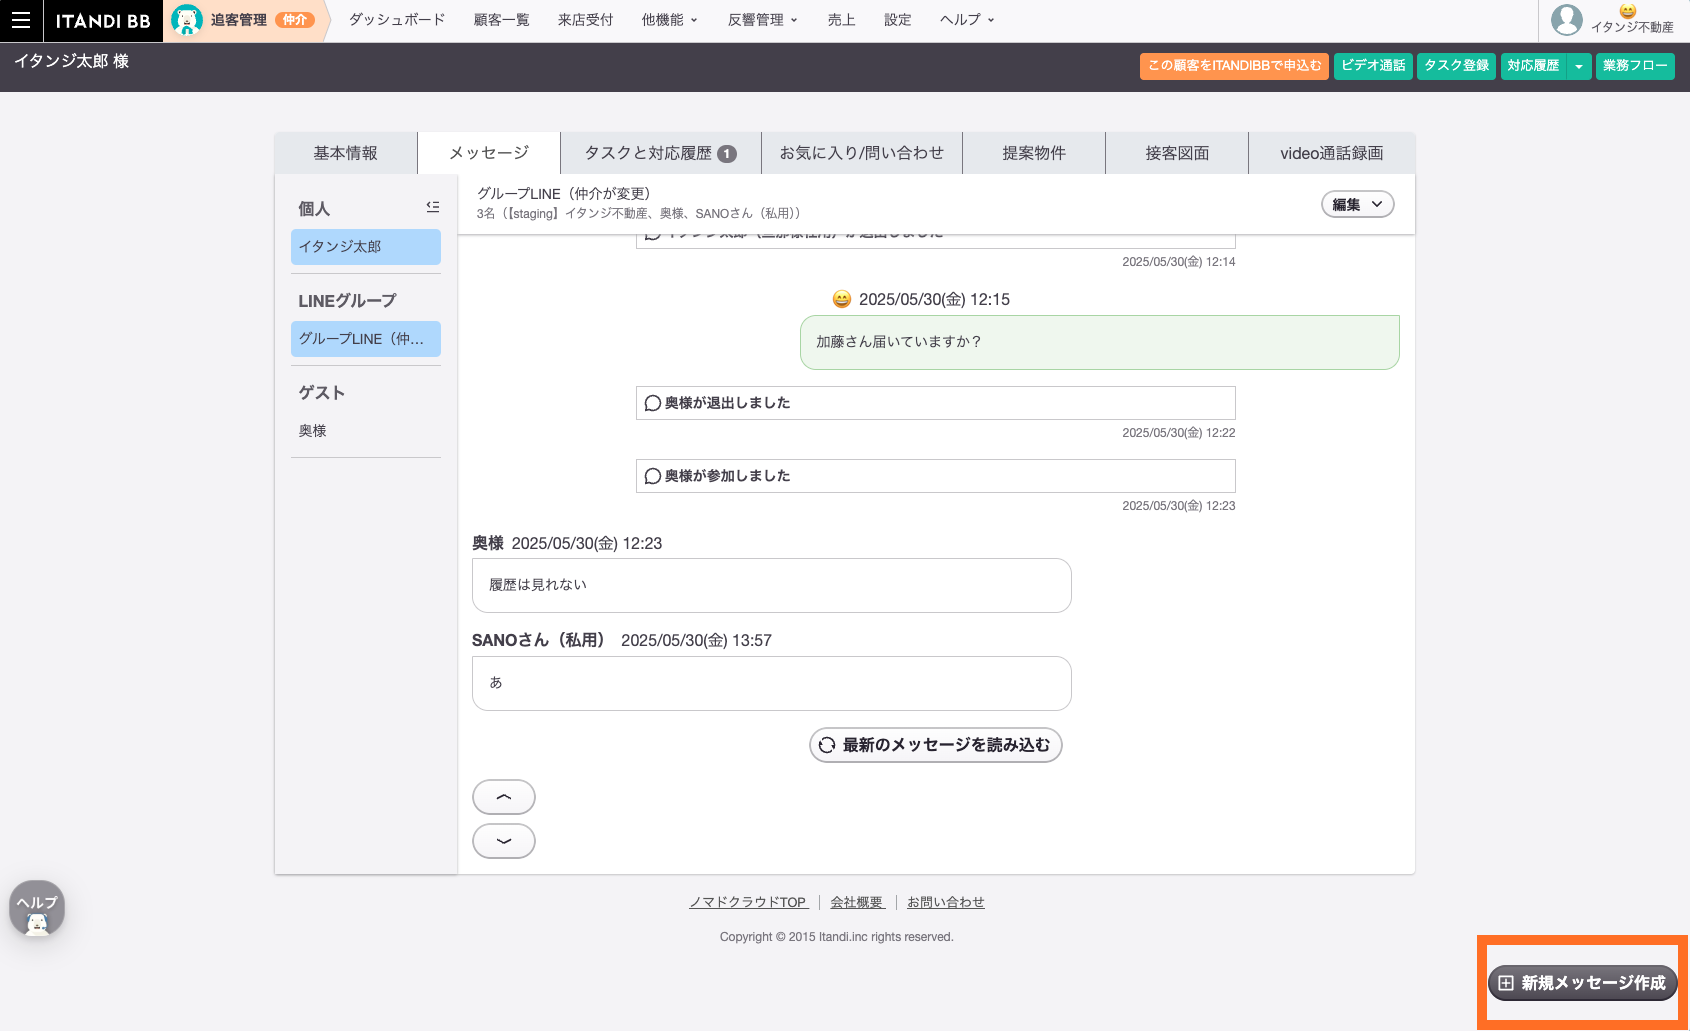The height and width of the screenshot is (1031, 1690).
Task: Click the タスク登録 button
Action: pos(1456,66)
